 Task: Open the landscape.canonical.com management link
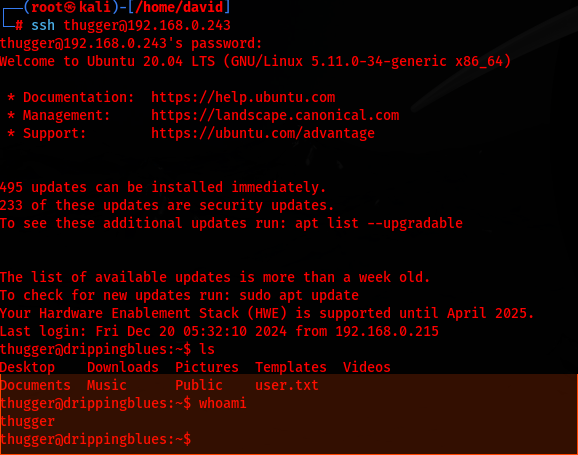(x=275, y=115)
